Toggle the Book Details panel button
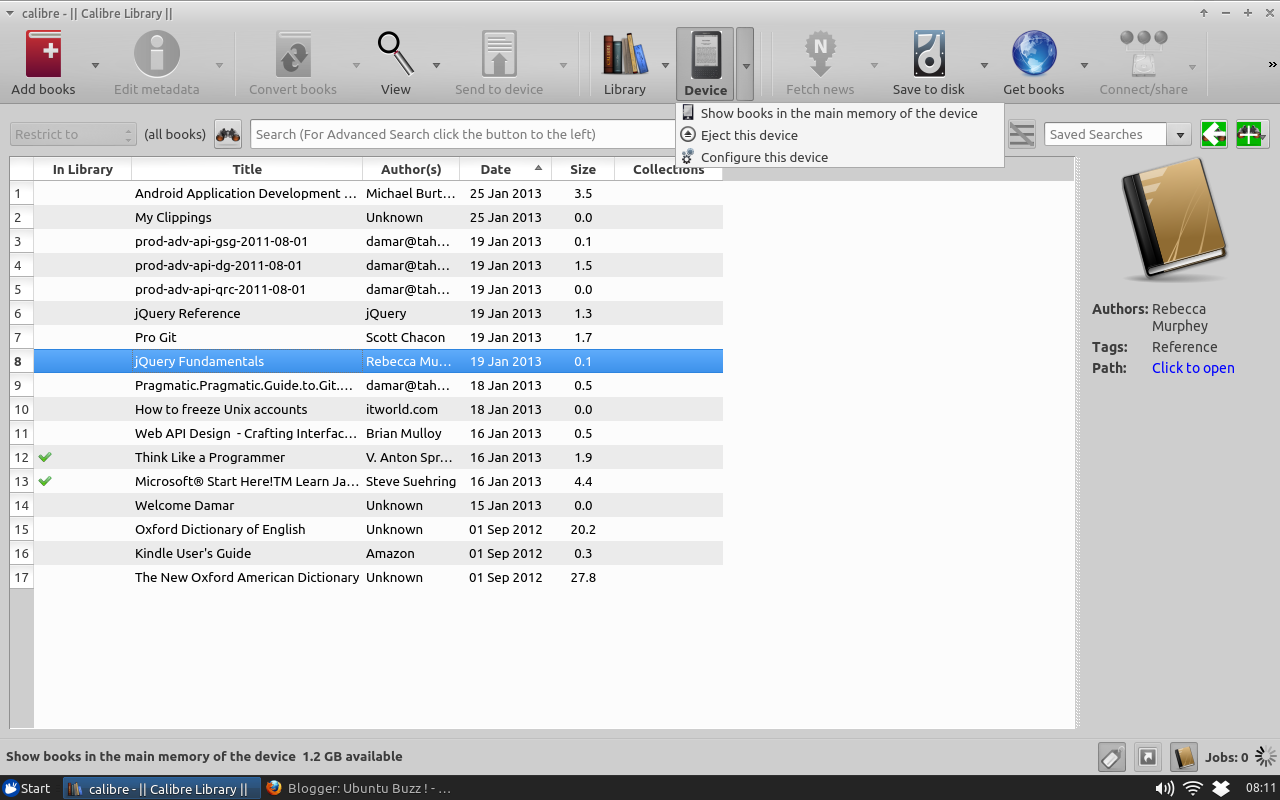This screenshot has height=800, width=1280. pos(1184,757)
